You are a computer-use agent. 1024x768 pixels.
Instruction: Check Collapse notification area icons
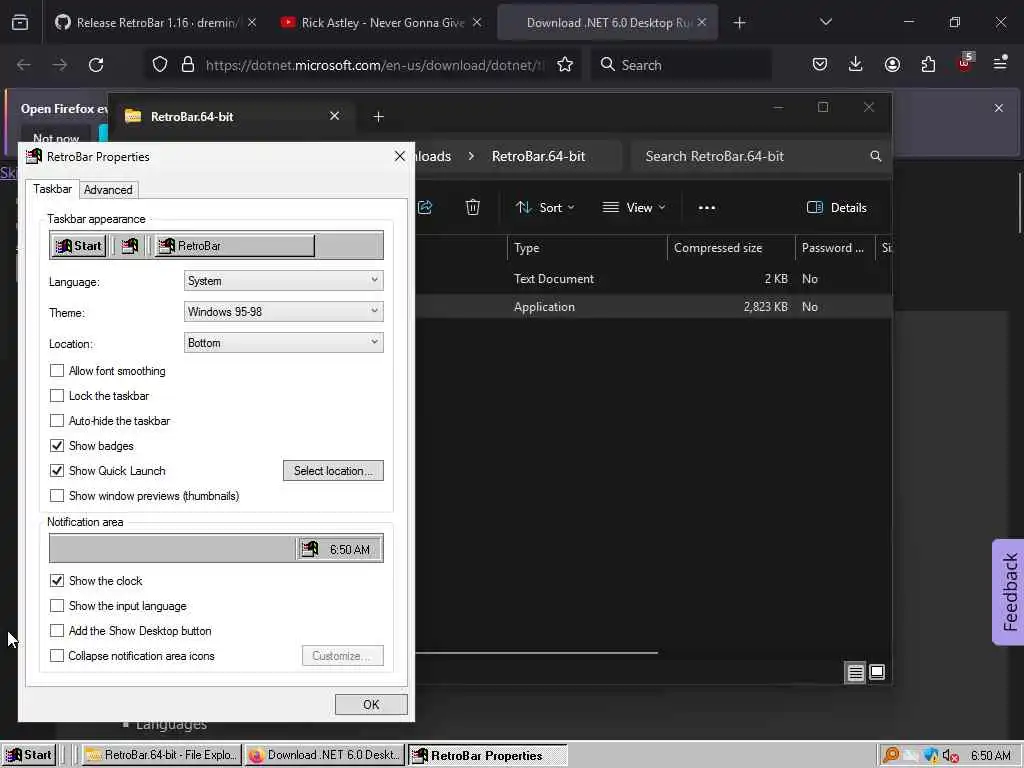(x=57, y=656)
